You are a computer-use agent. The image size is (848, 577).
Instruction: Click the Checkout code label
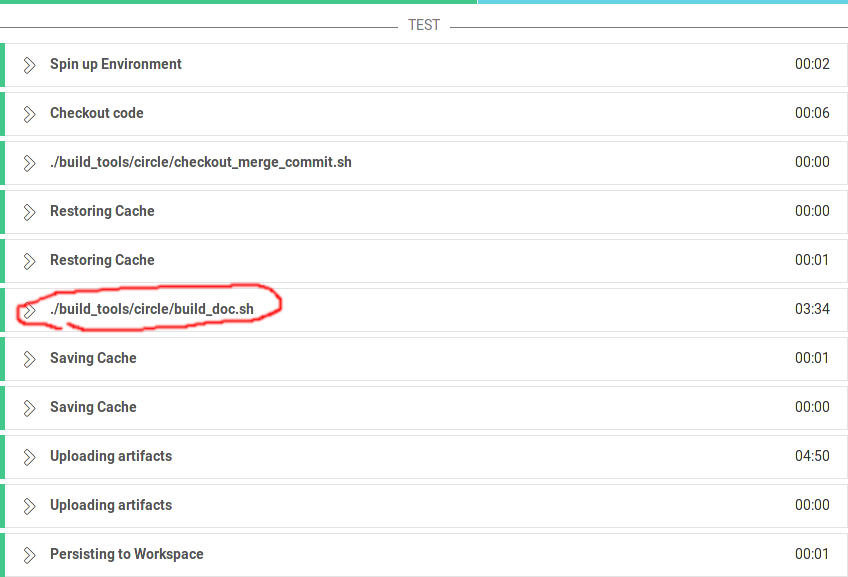(x=97, y=113)
